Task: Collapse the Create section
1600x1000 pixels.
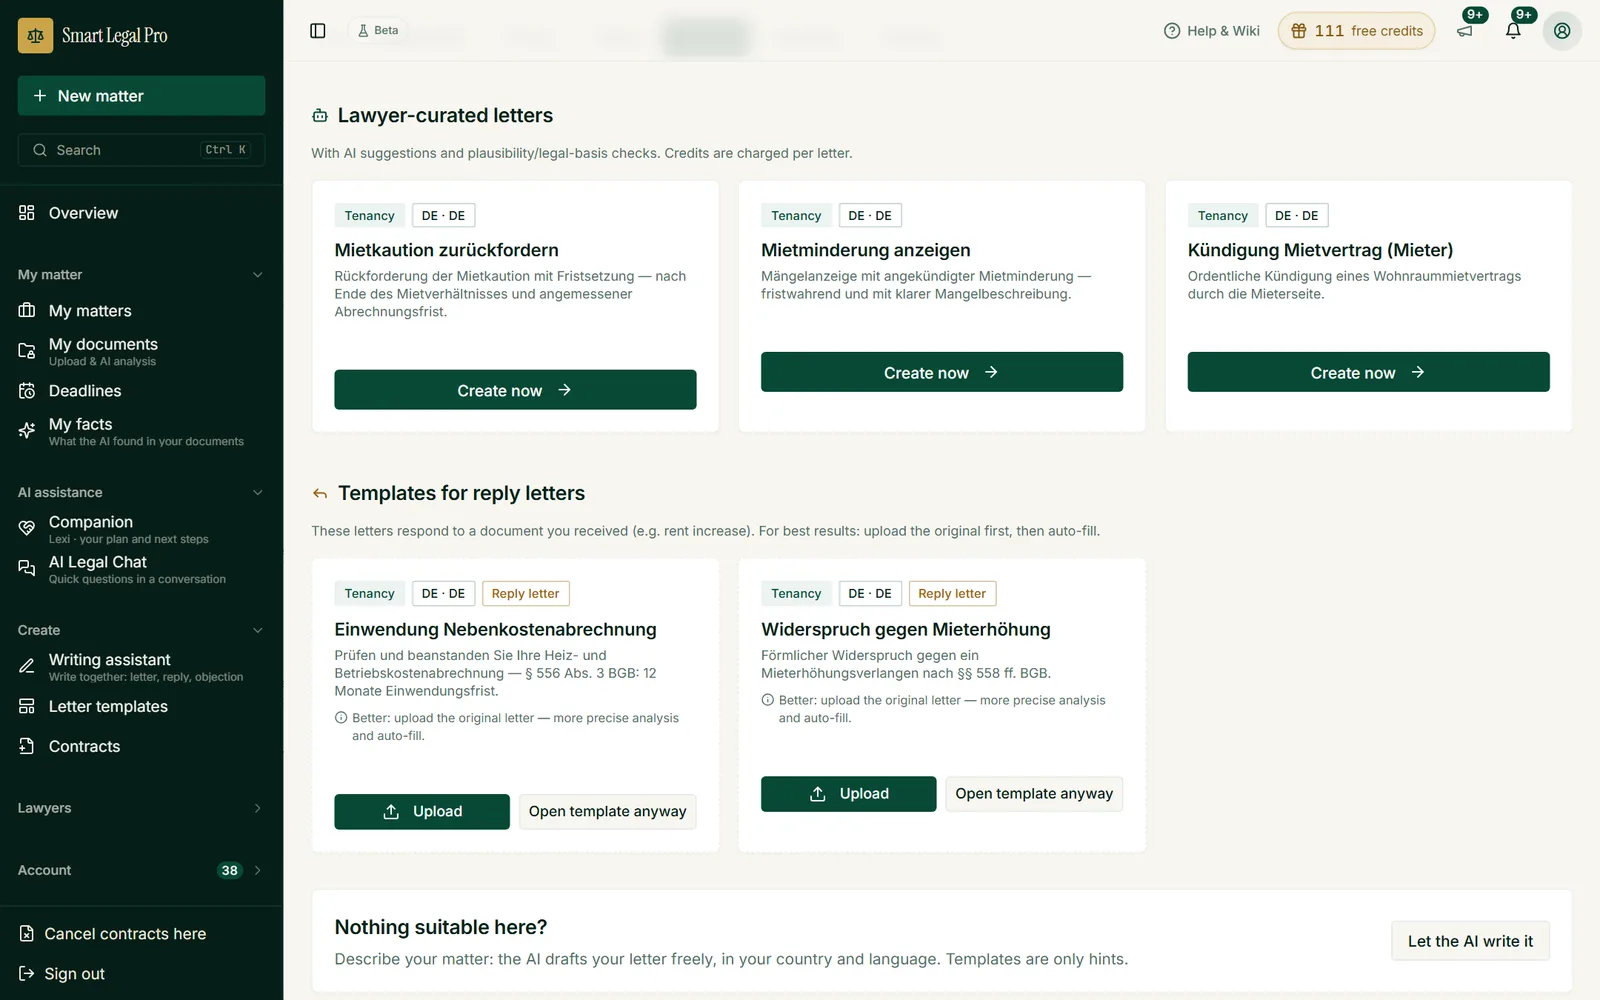Action: (x=141, y=630)
